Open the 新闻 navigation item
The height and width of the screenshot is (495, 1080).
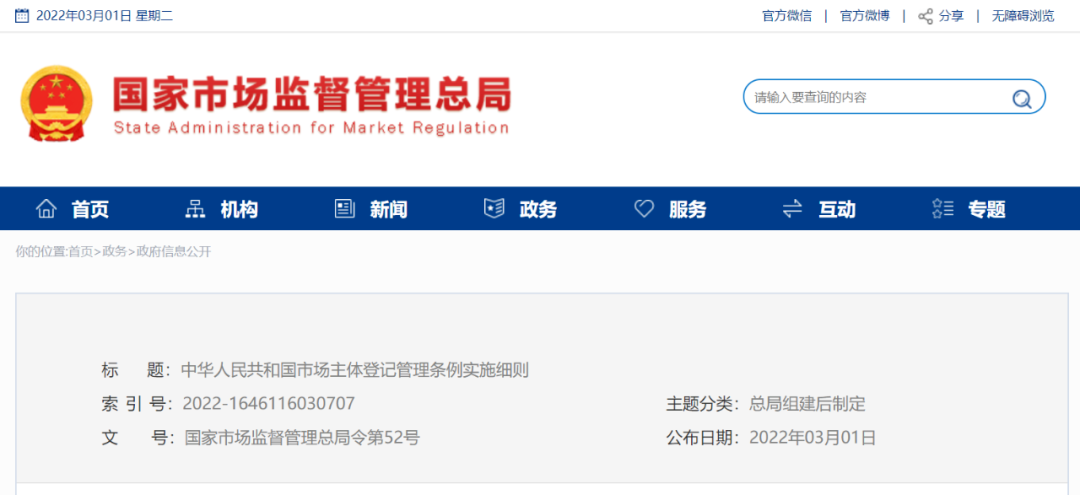point(388,209)
